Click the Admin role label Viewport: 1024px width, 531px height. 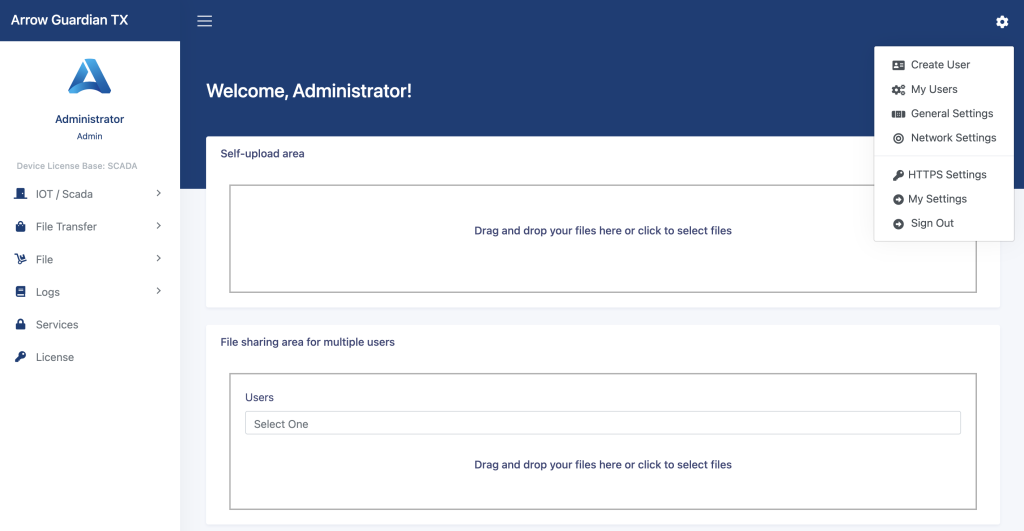pyautogui.click(x=89, y=137)
